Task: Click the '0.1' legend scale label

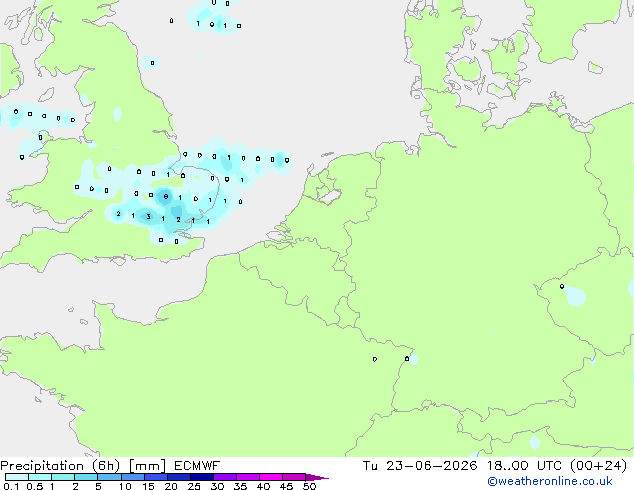Action: (x=11, y=486)
